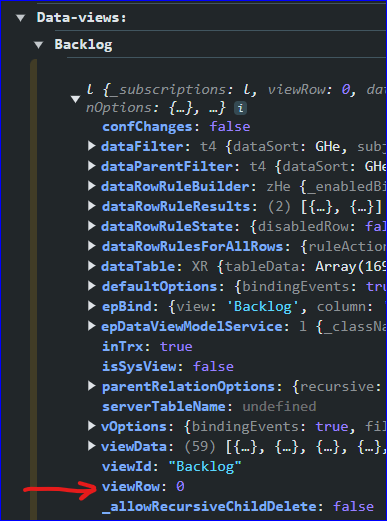This screenshot has height=521, width=387.
Task: Expand the dataRowRulesForAllRows property
Action: [92, 246]
